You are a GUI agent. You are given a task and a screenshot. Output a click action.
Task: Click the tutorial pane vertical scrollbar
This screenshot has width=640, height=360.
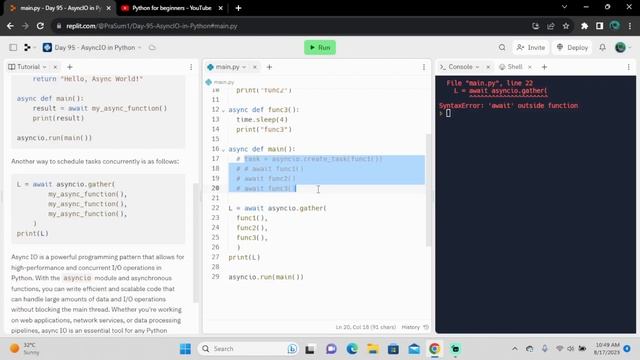coord(196,243)
